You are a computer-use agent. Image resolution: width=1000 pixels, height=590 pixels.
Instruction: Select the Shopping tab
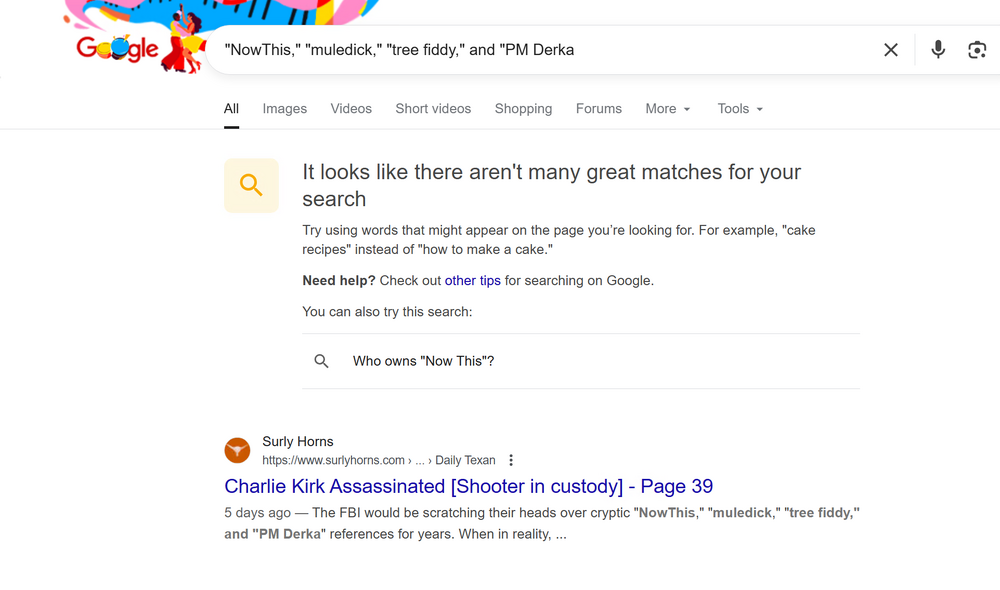(x=523, y=109)
